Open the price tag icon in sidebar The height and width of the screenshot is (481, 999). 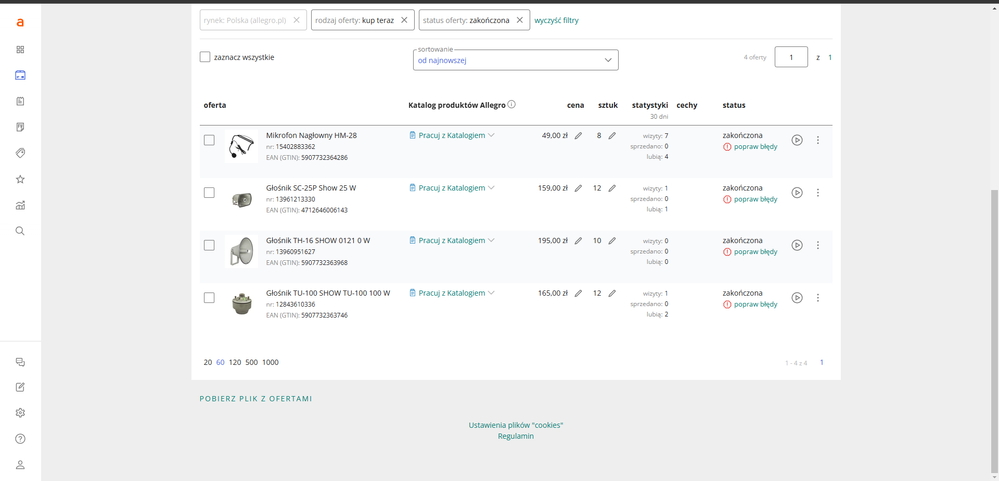[20, 153]
